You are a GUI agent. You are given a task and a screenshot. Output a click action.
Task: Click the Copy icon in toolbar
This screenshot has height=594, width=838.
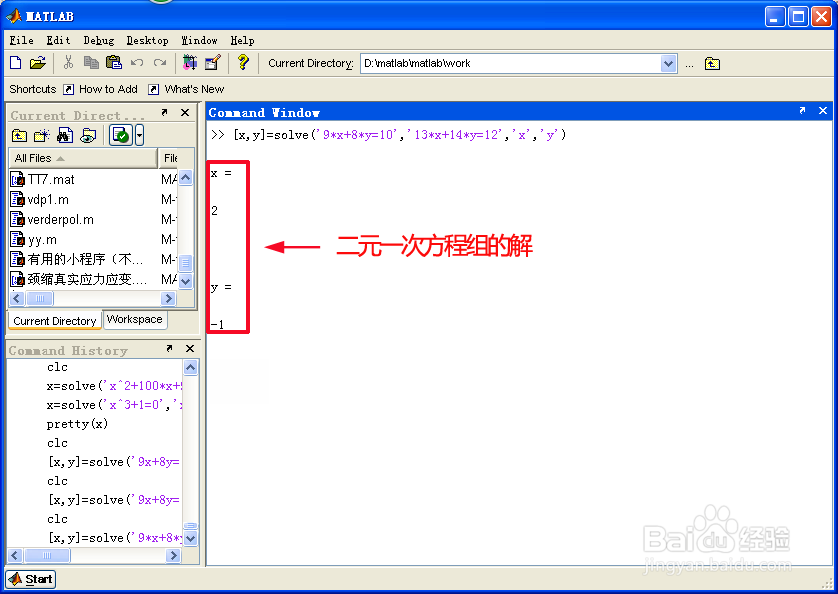coord(91,63)
